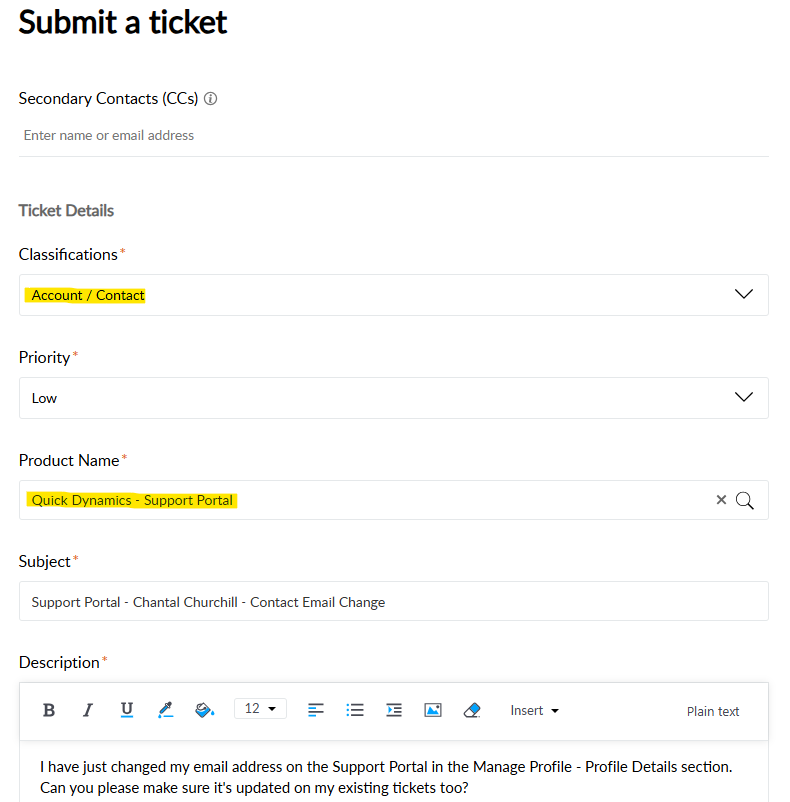Open the font color picker
Image resolution: width=790 pixels, height=802 pixels.
pyautogui.click(x=166, y=710)
